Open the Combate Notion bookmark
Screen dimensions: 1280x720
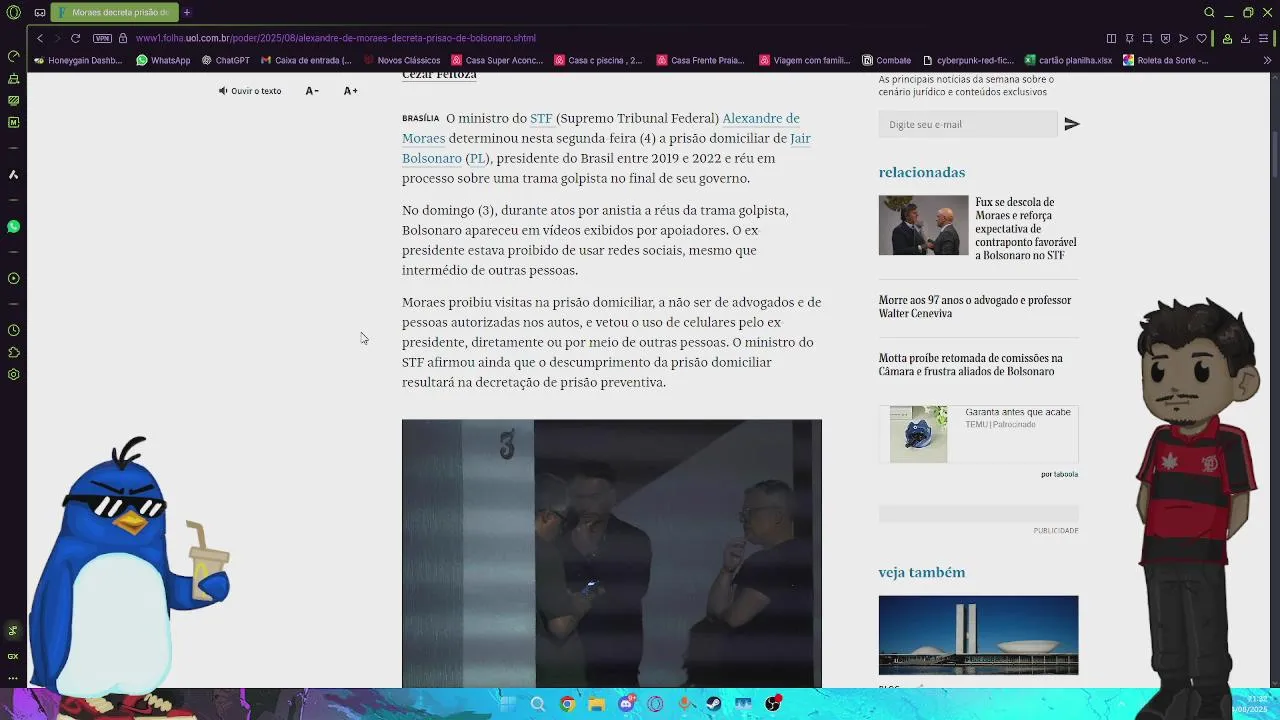coord(887,60)
